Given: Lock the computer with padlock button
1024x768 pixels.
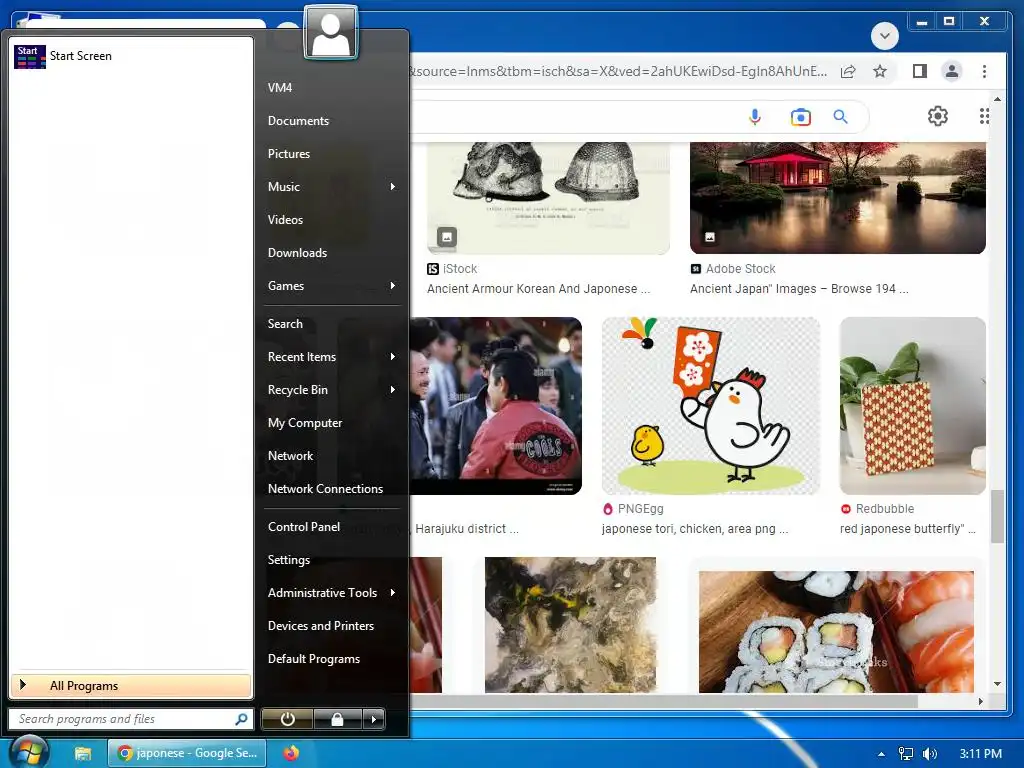Looking at the screenshot, I should point(337,719).
